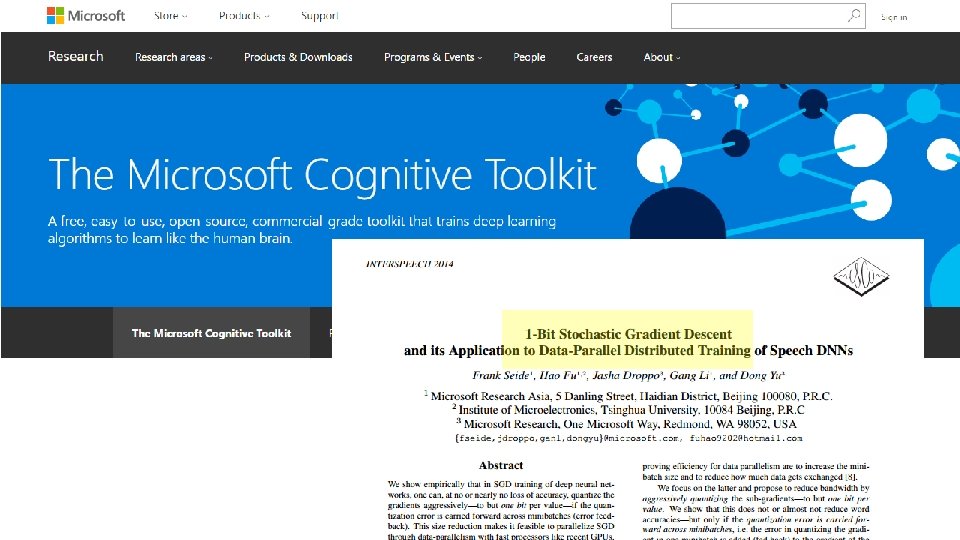
Task: Click the authors' email address line
Action: (628, 438)
